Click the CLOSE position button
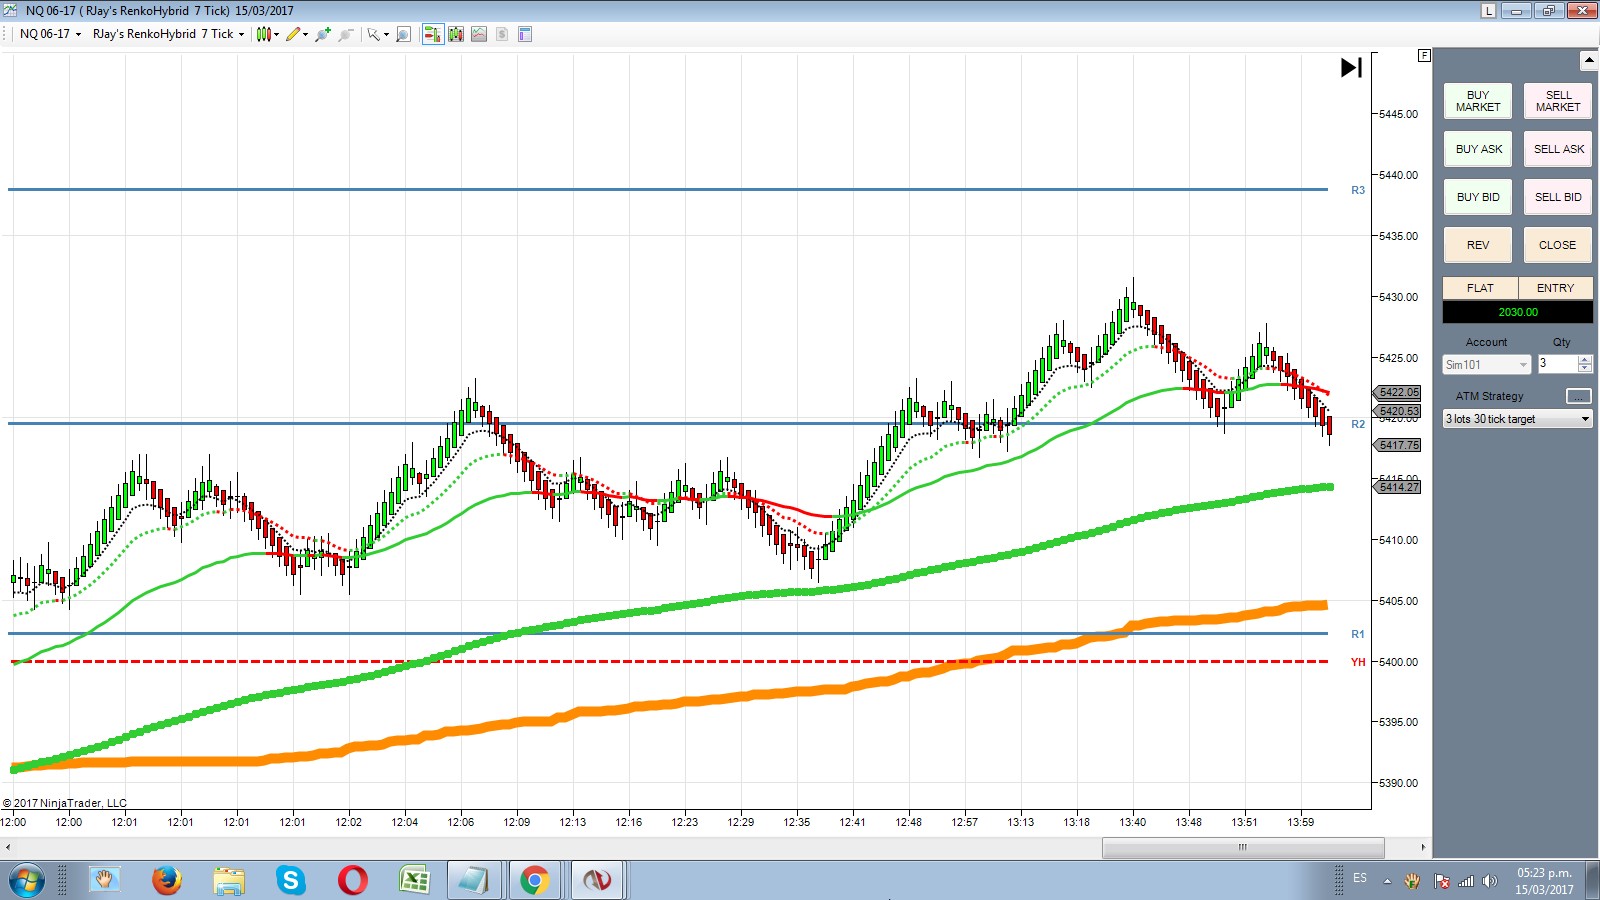 pos(1558,245)
